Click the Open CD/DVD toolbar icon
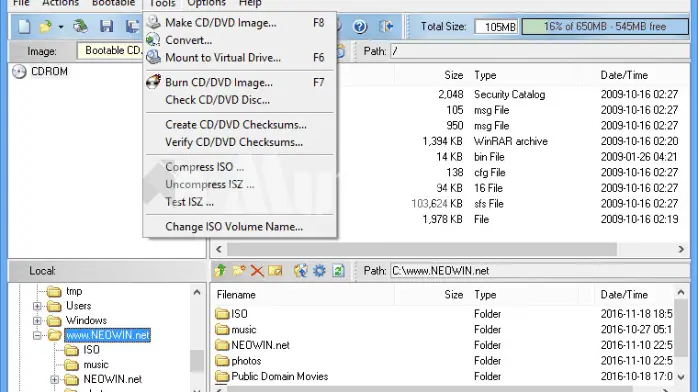This screenshot has height=392, width=698. point(80,27)
